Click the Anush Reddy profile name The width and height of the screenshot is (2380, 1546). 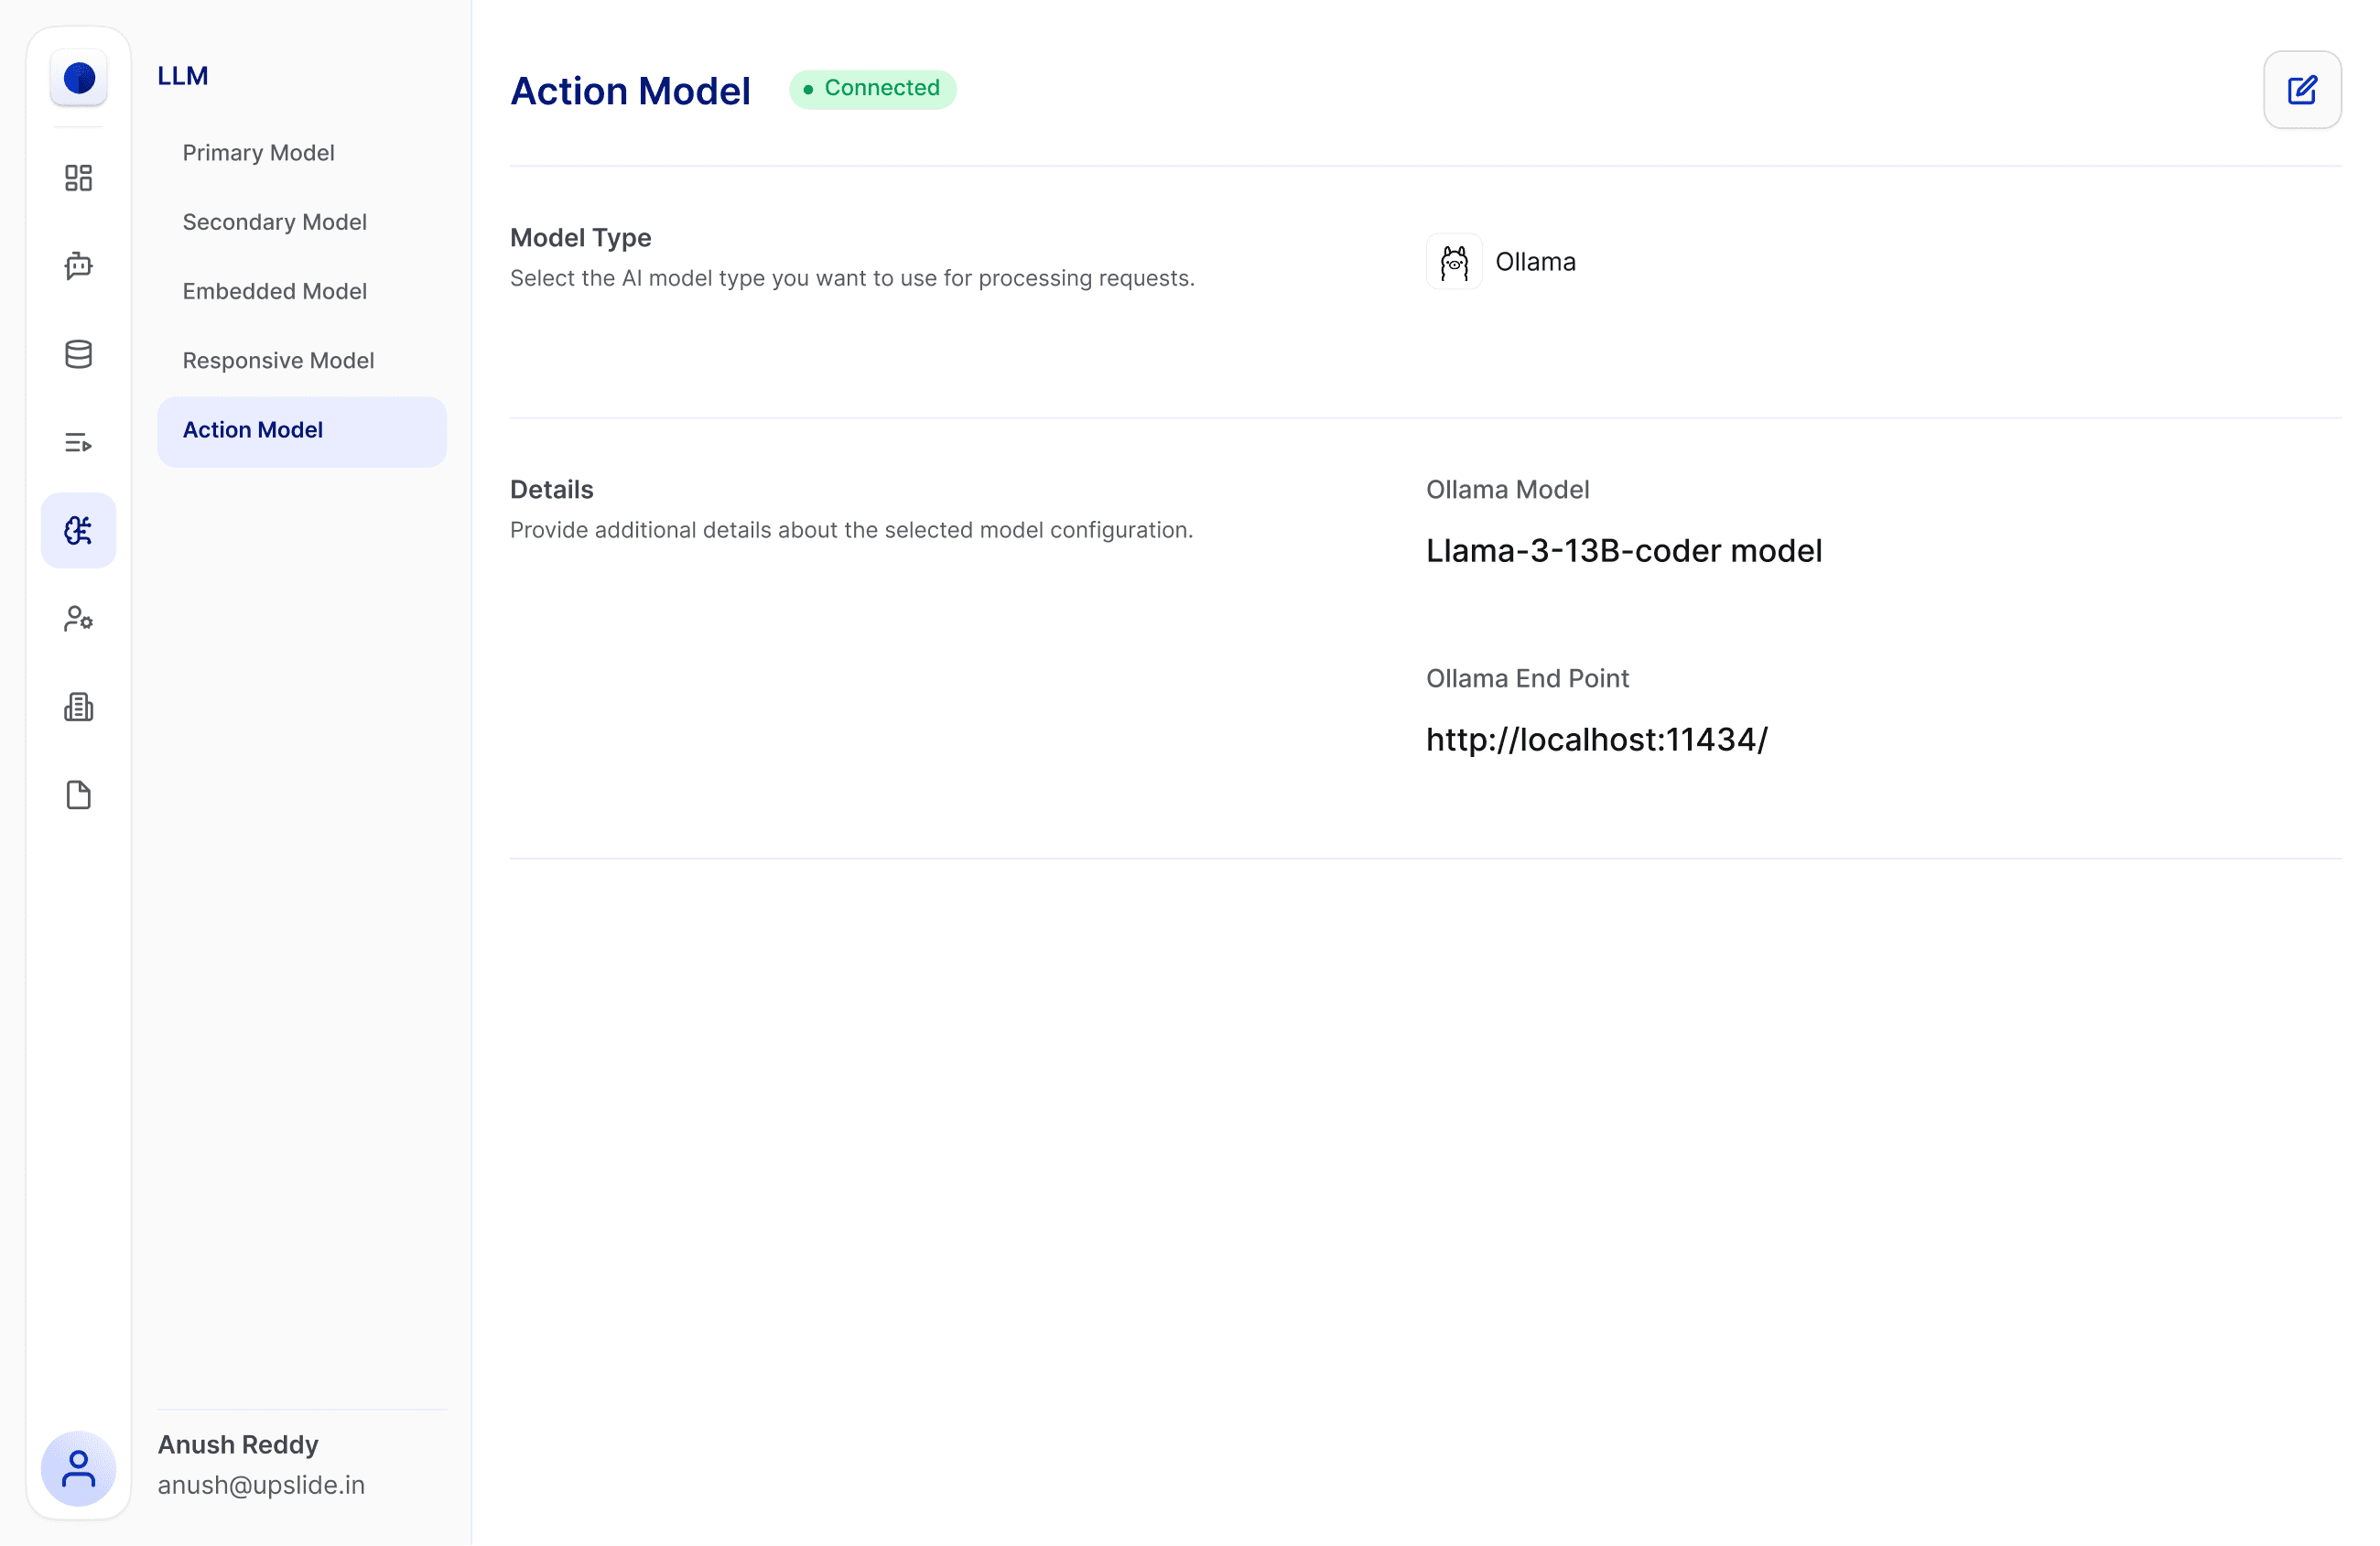[238, 1444]
